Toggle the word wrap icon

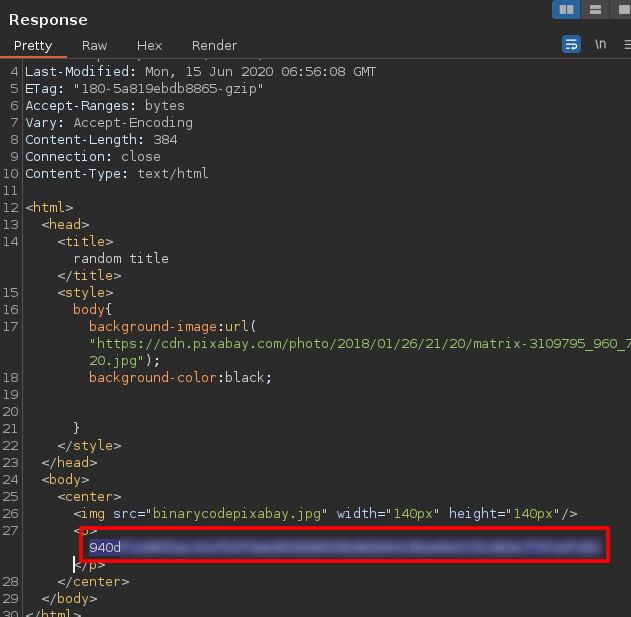pyautogui.click(x=571, y=45)
